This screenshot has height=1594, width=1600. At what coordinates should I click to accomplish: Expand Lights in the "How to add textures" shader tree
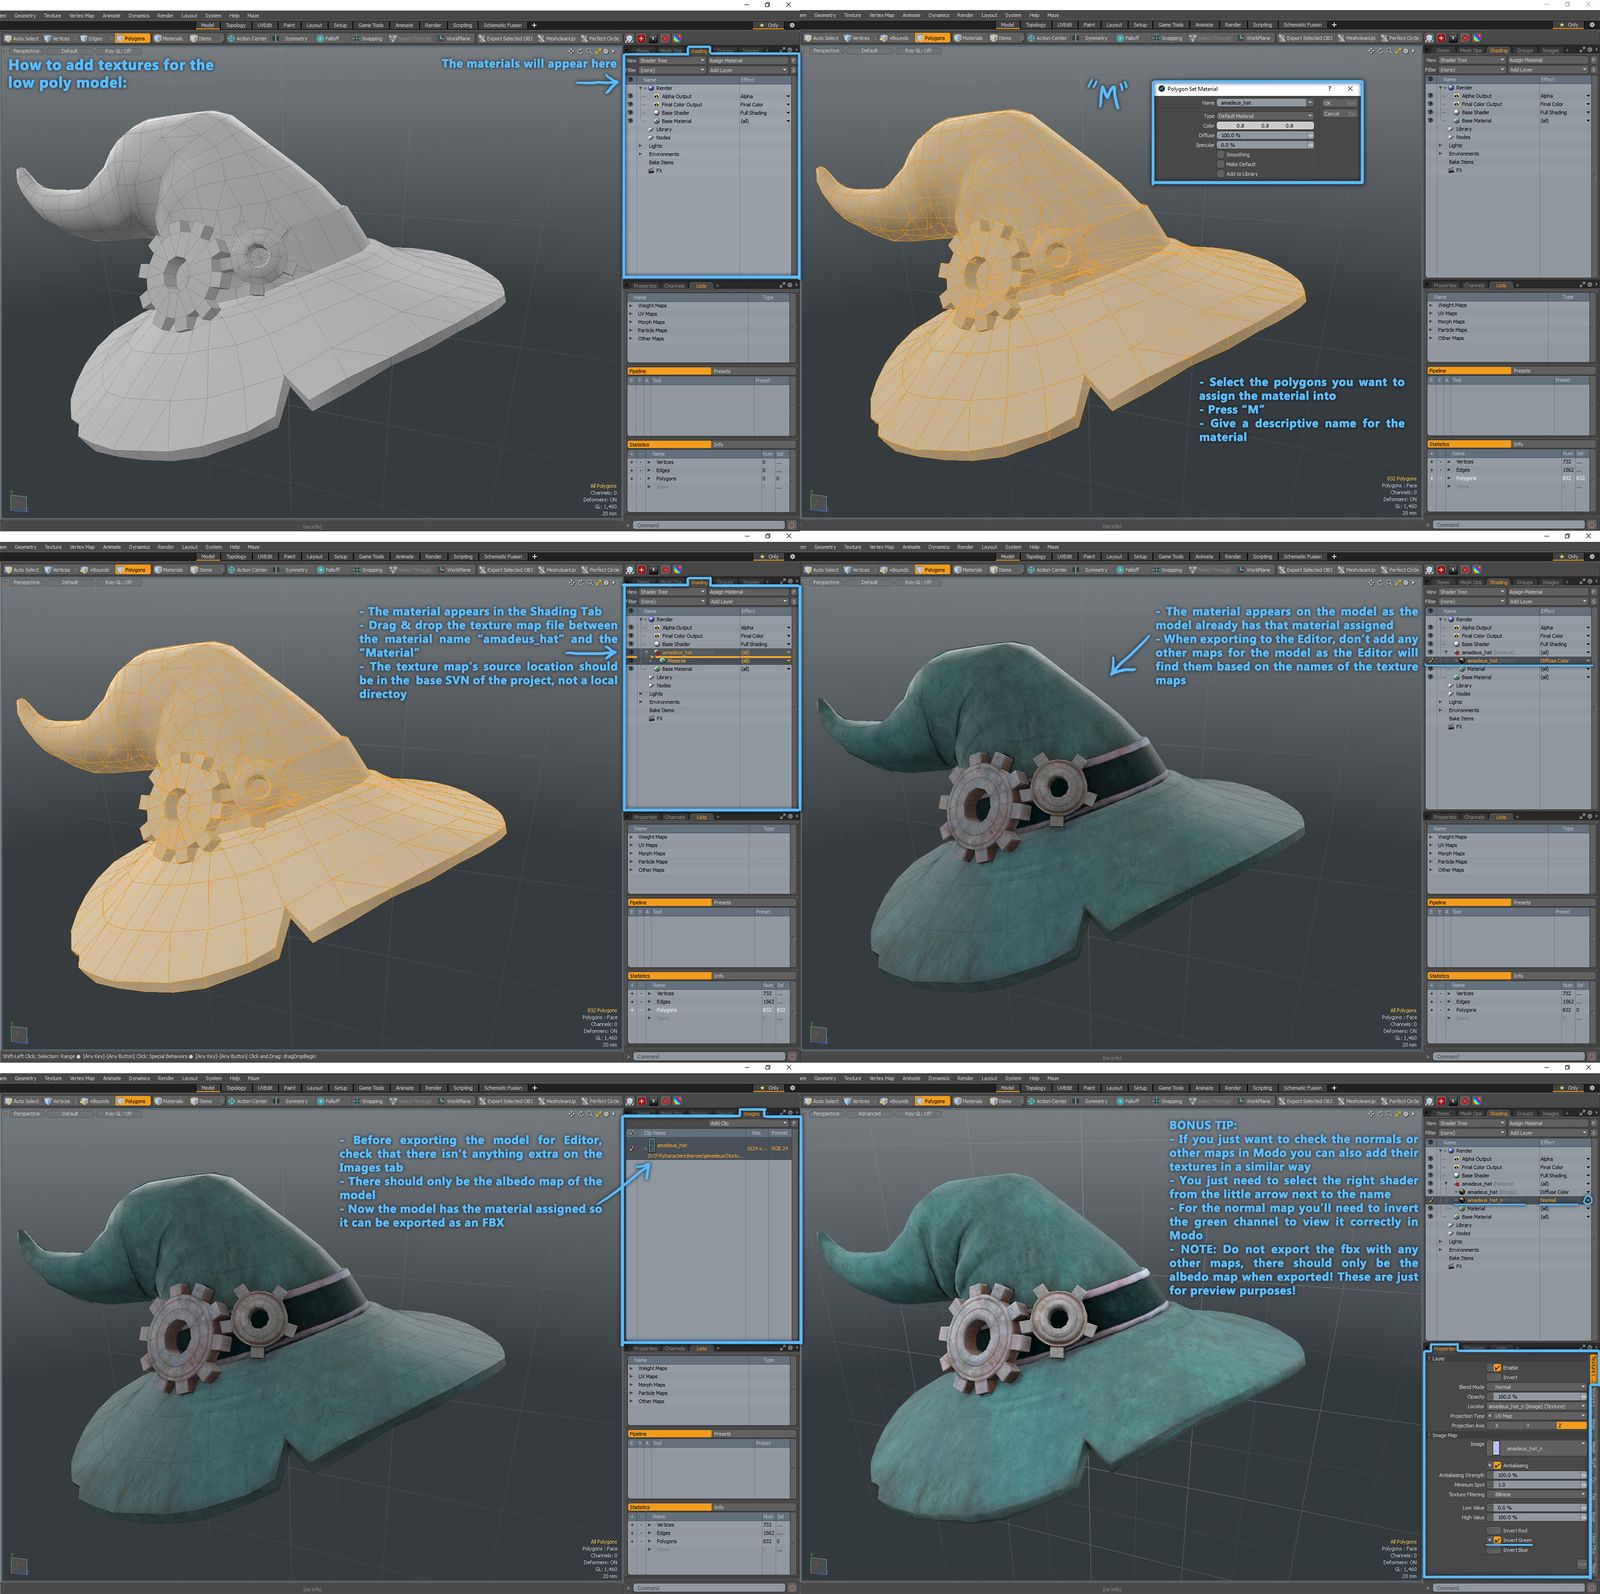641,146
